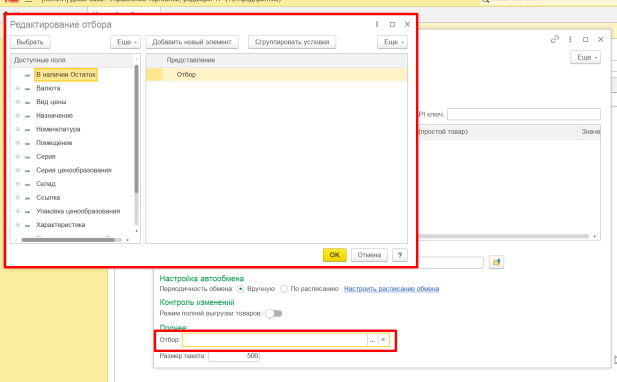Expand the Склад field tree node
The width and height of the screenshot is (617, 382).
click(17, 184)
